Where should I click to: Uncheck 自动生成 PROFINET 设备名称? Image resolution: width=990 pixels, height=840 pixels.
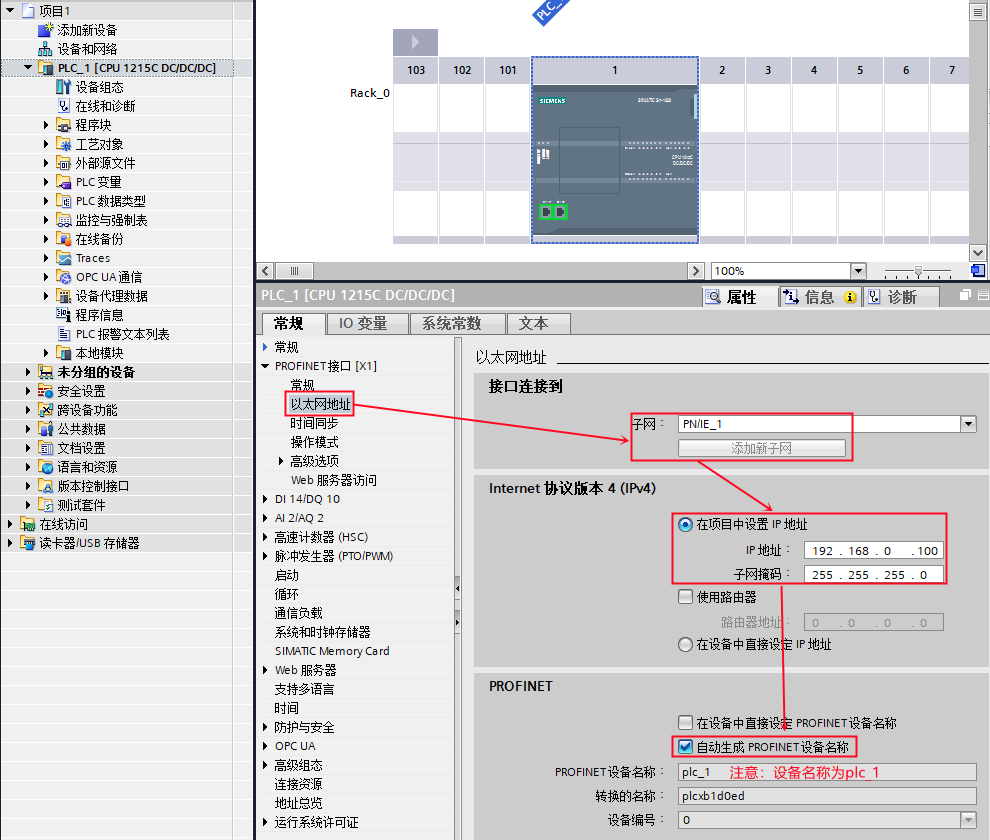coord(685,747)
